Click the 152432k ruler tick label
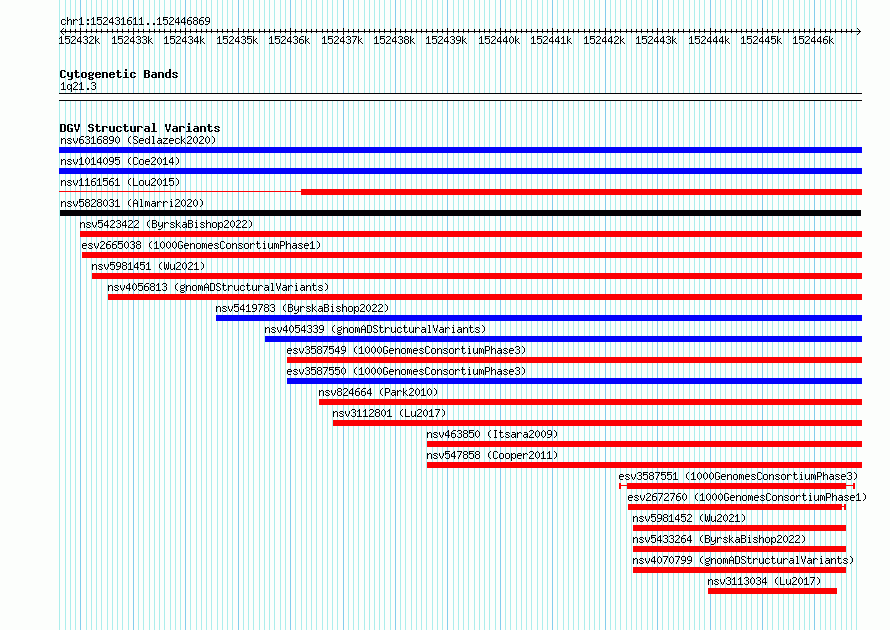The height and width of the screenshot is (630, 890). 79,40
